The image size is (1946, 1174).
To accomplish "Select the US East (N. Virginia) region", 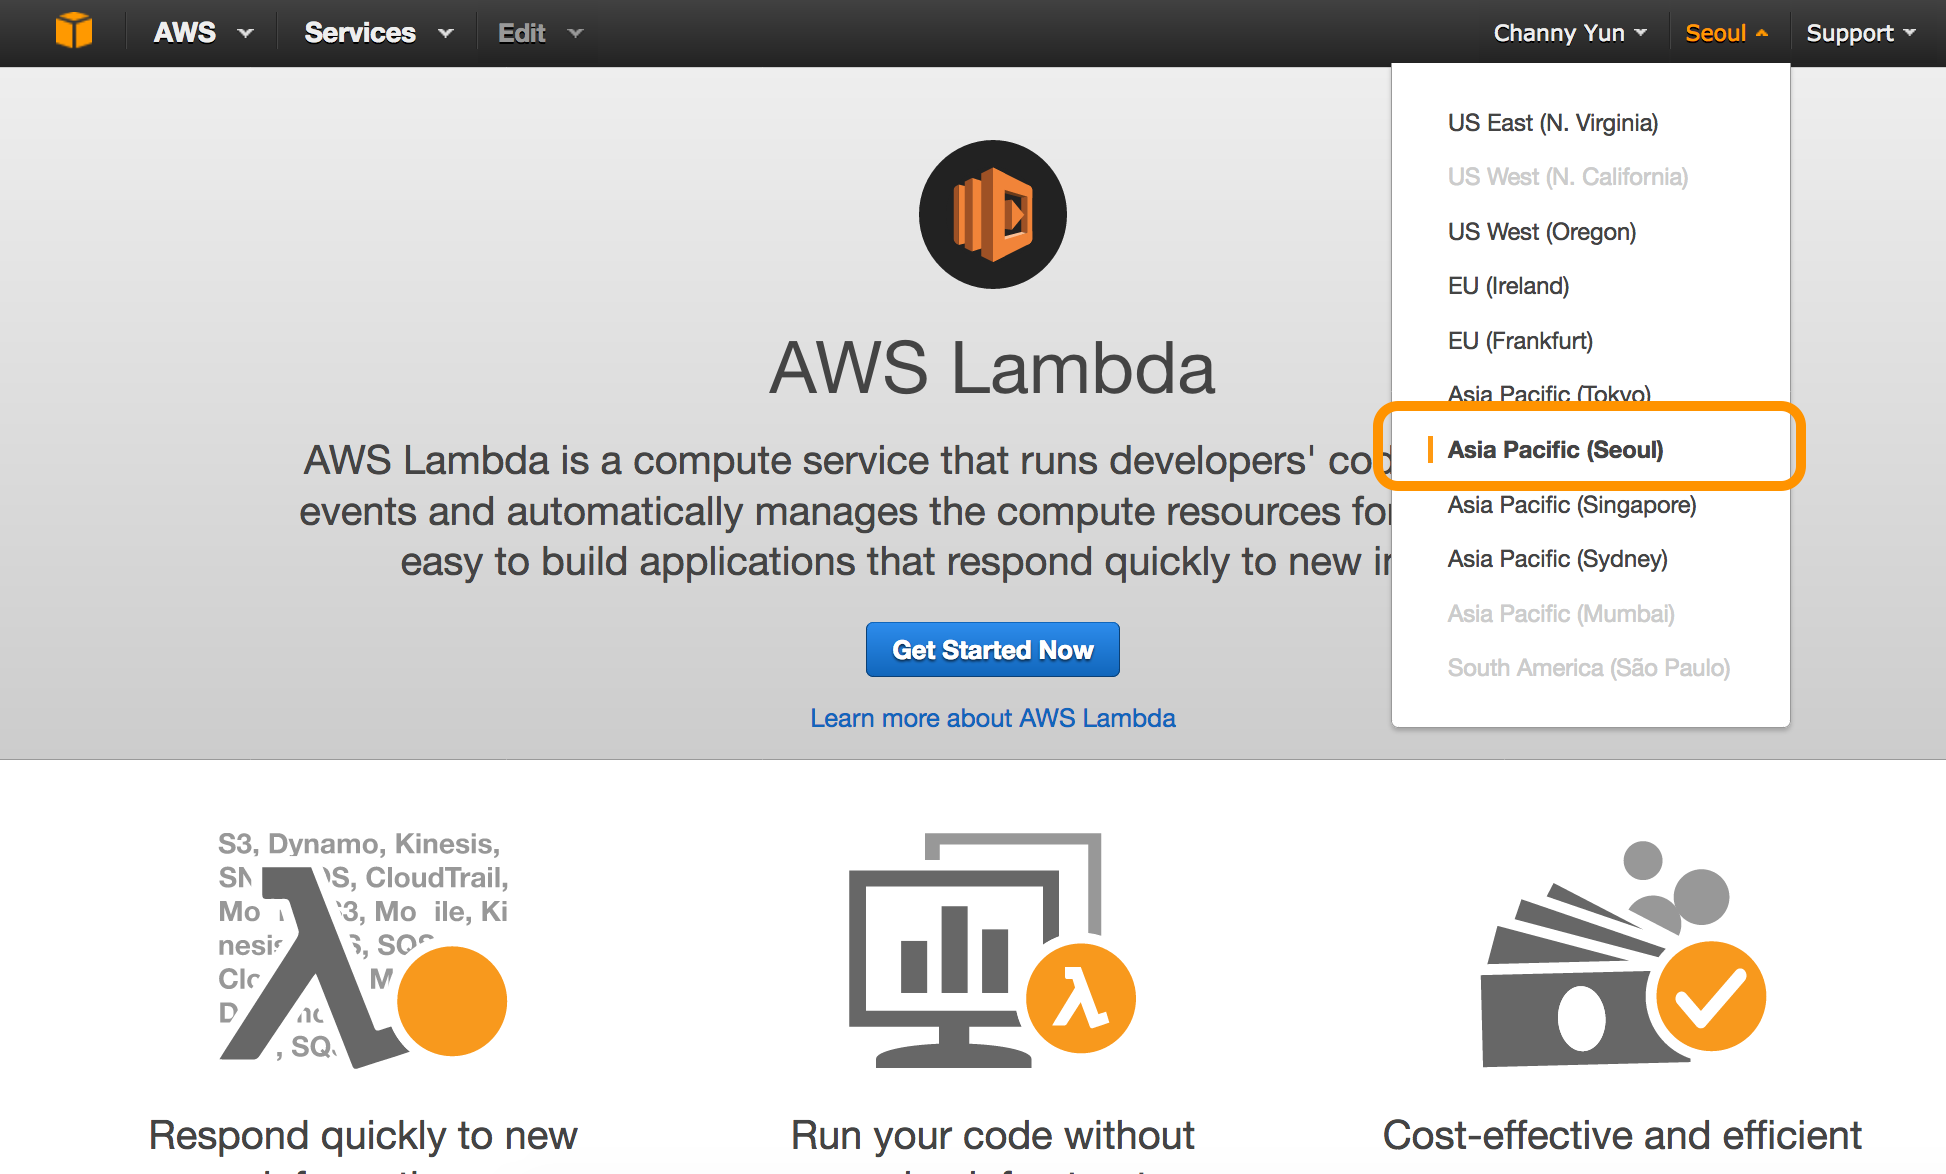I will click(x=1553, y=122).
